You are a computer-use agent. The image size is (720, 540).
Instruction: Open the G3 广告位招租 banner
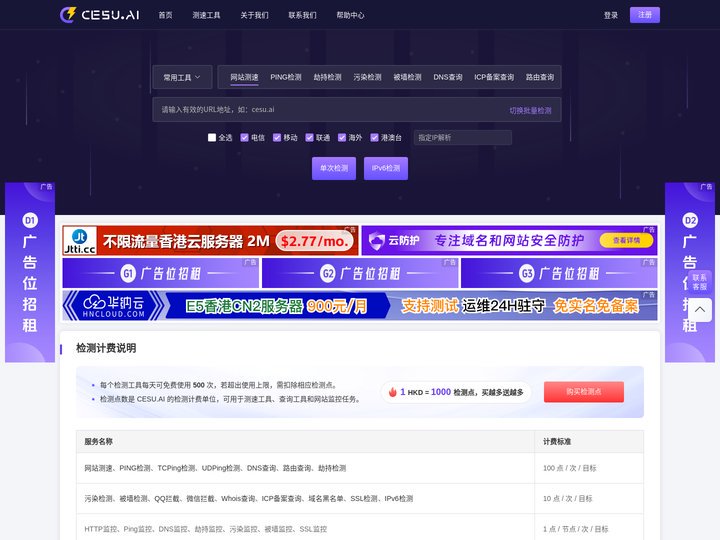(559, 273)
